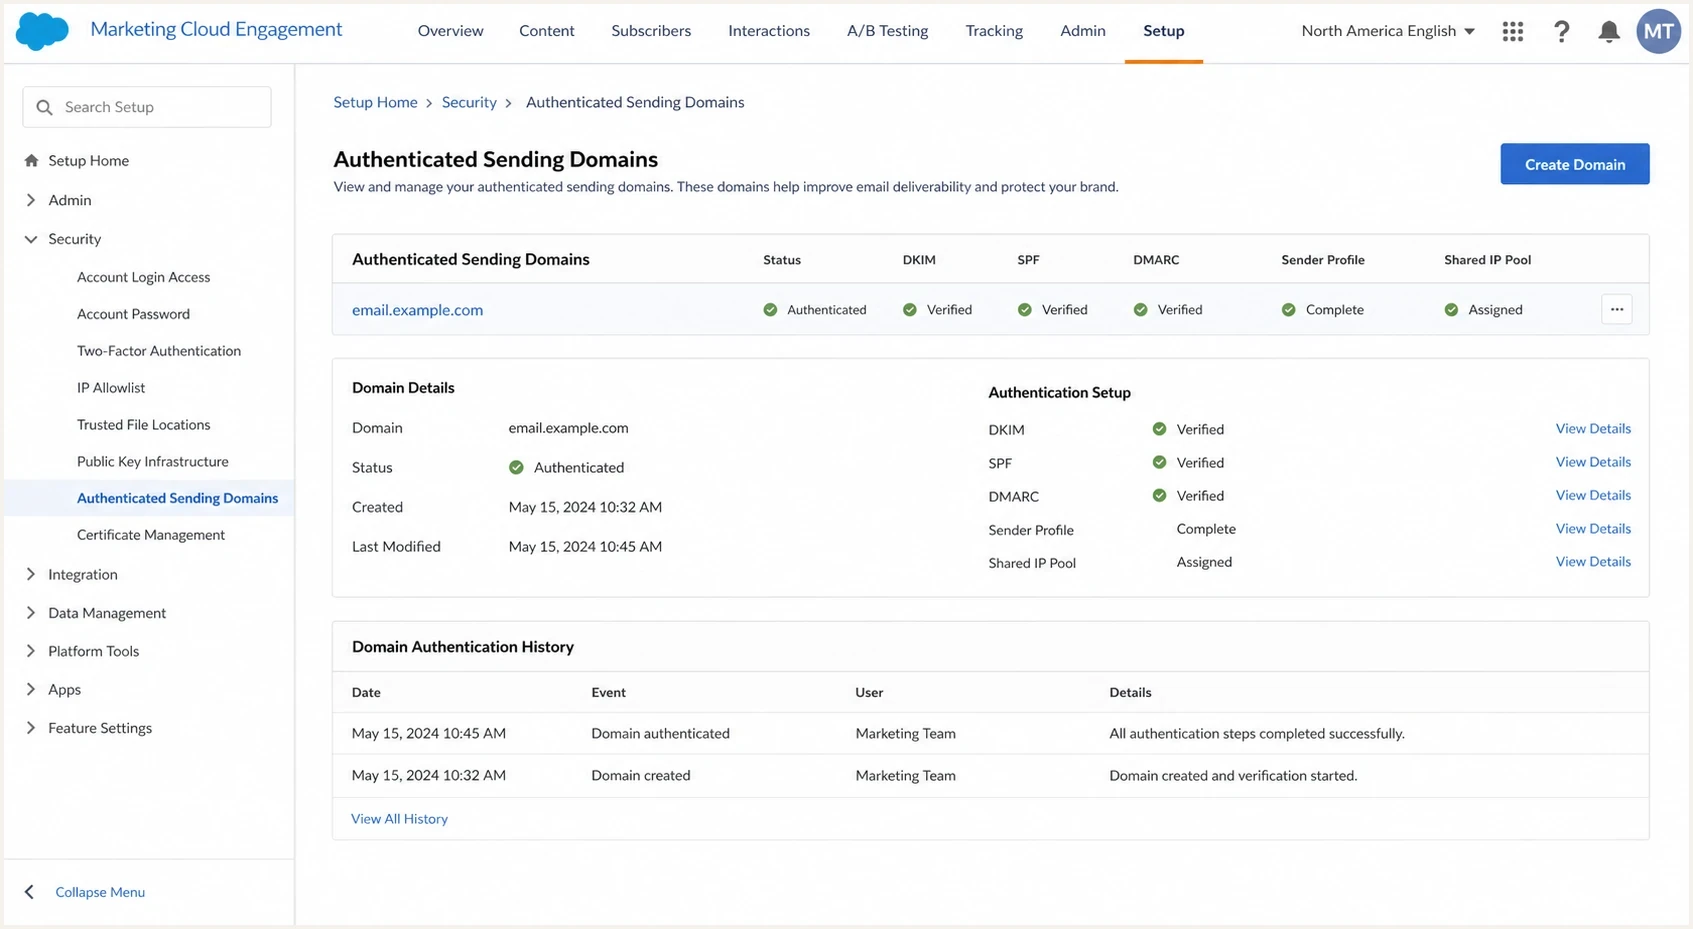Viewport: 1693px width, 929px height.
Task: Open the email.example.com domain link
Action: tap(417, 310)
